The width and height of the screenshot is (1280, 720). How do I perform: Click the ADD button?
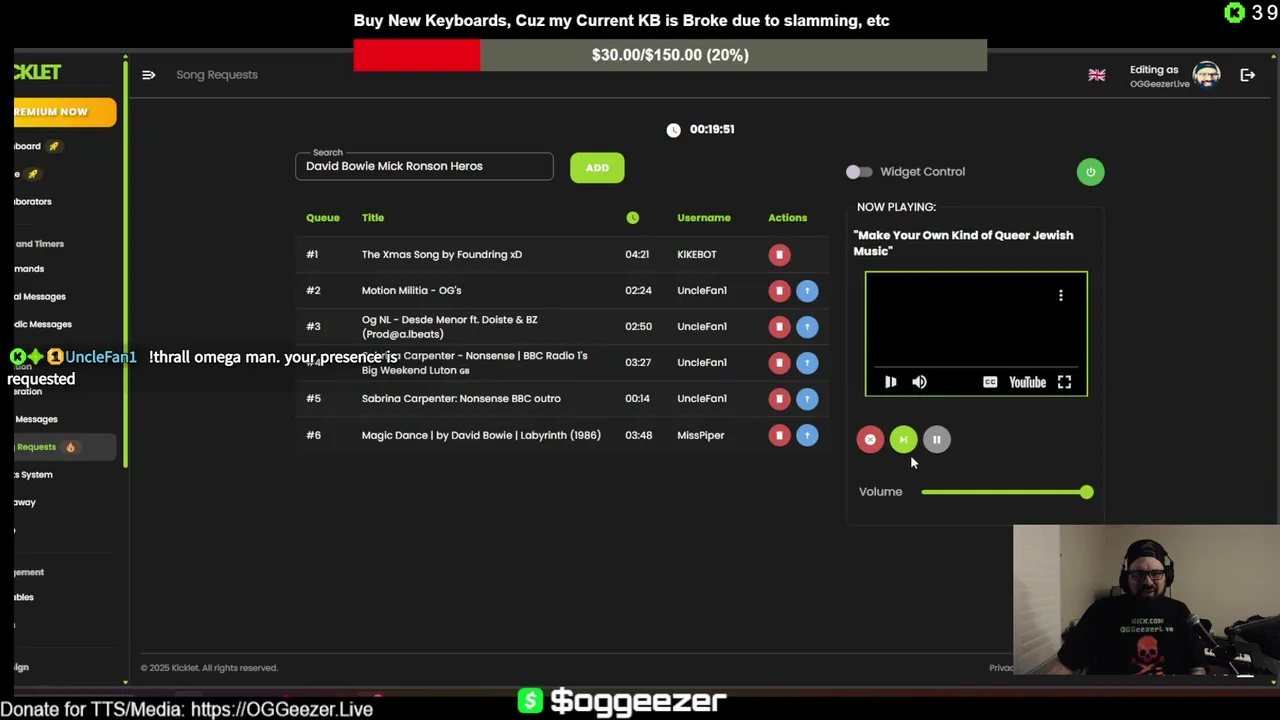point(597,168)
